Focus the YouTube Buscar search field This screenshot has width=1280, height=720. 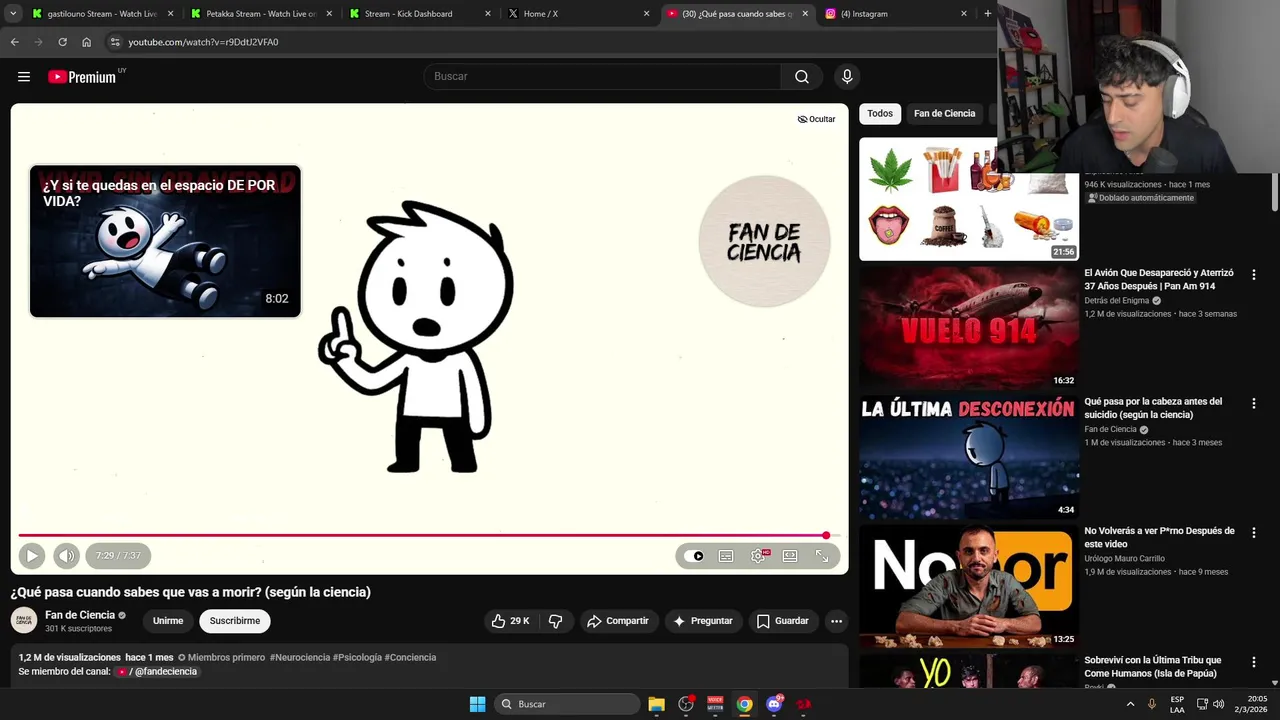pyautogui.click(x=603, y=77)
